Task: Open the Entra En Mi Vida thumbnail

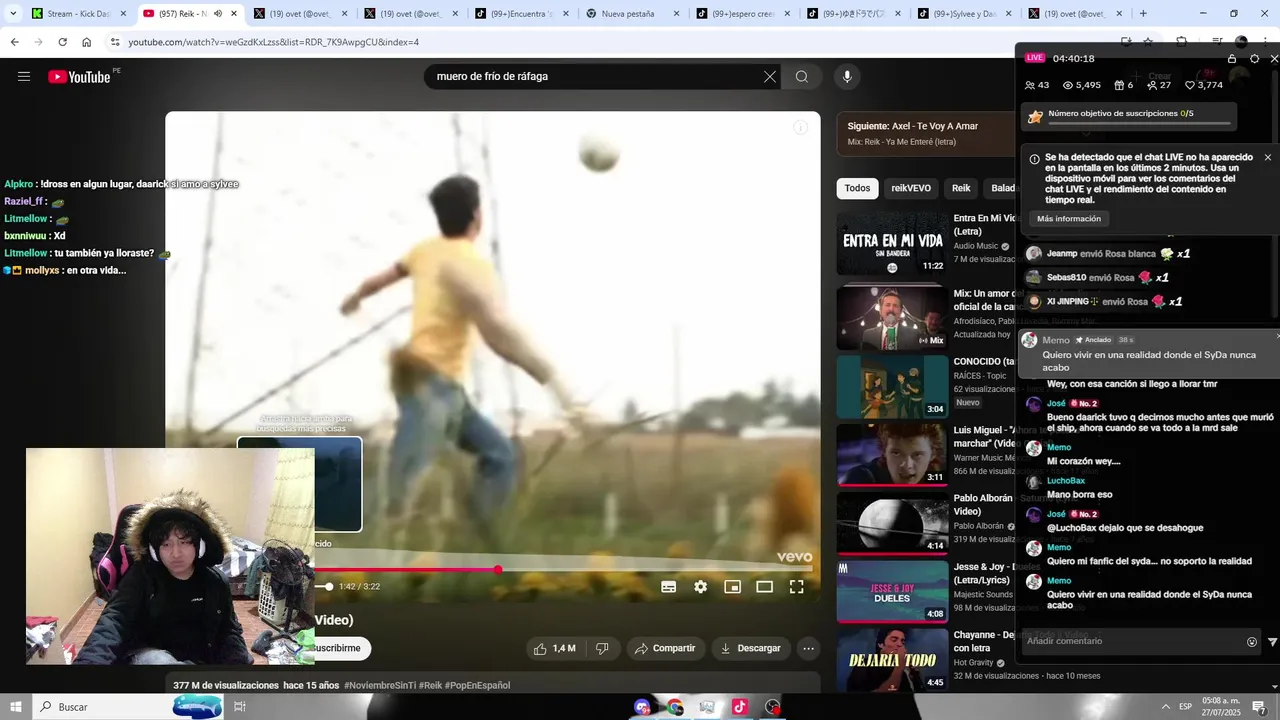Action: tap(892, 243)
